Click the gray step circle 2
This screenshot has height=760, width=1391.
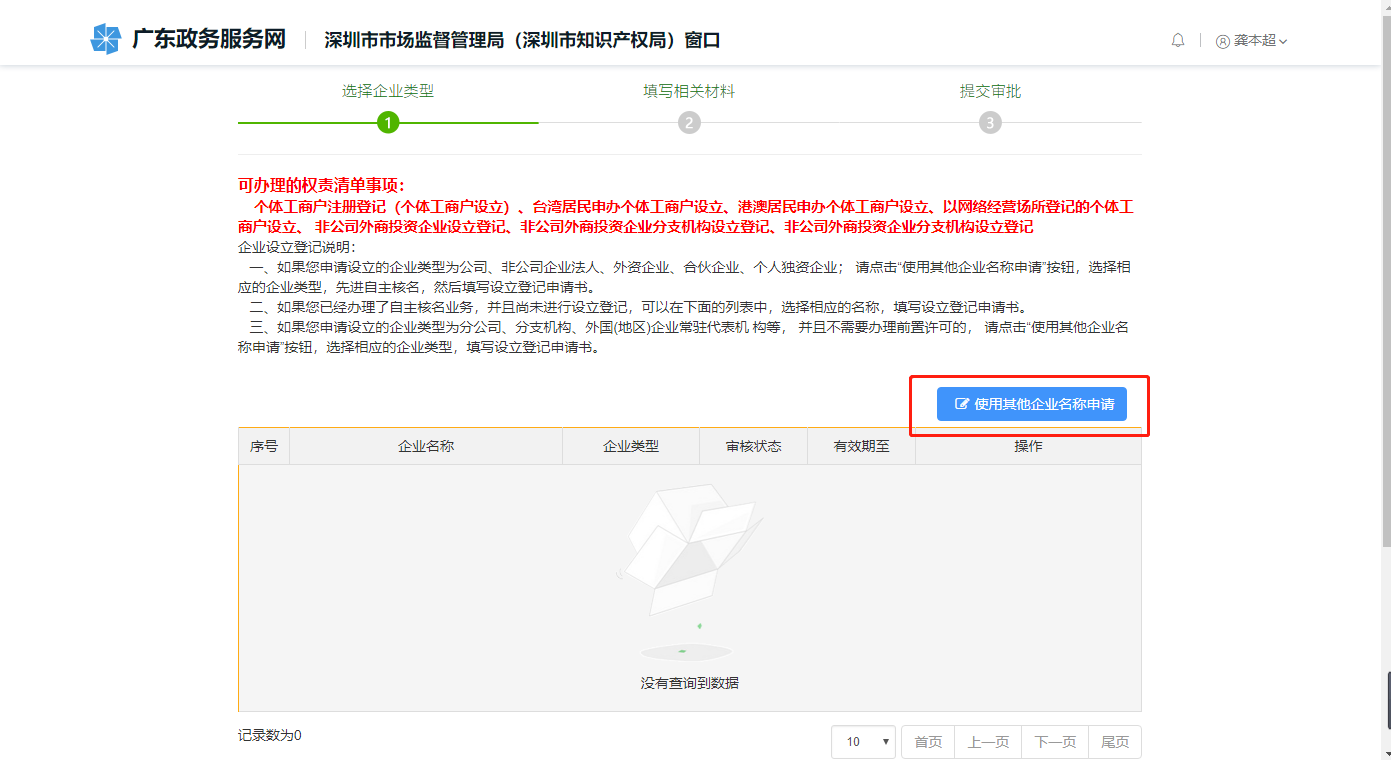689,123
